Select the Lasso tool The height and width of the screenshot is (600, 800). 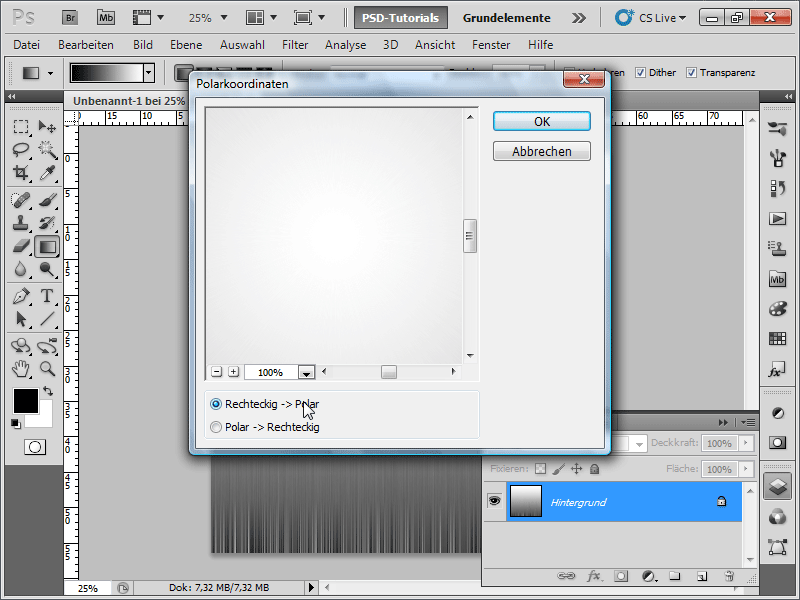[21, 149]
